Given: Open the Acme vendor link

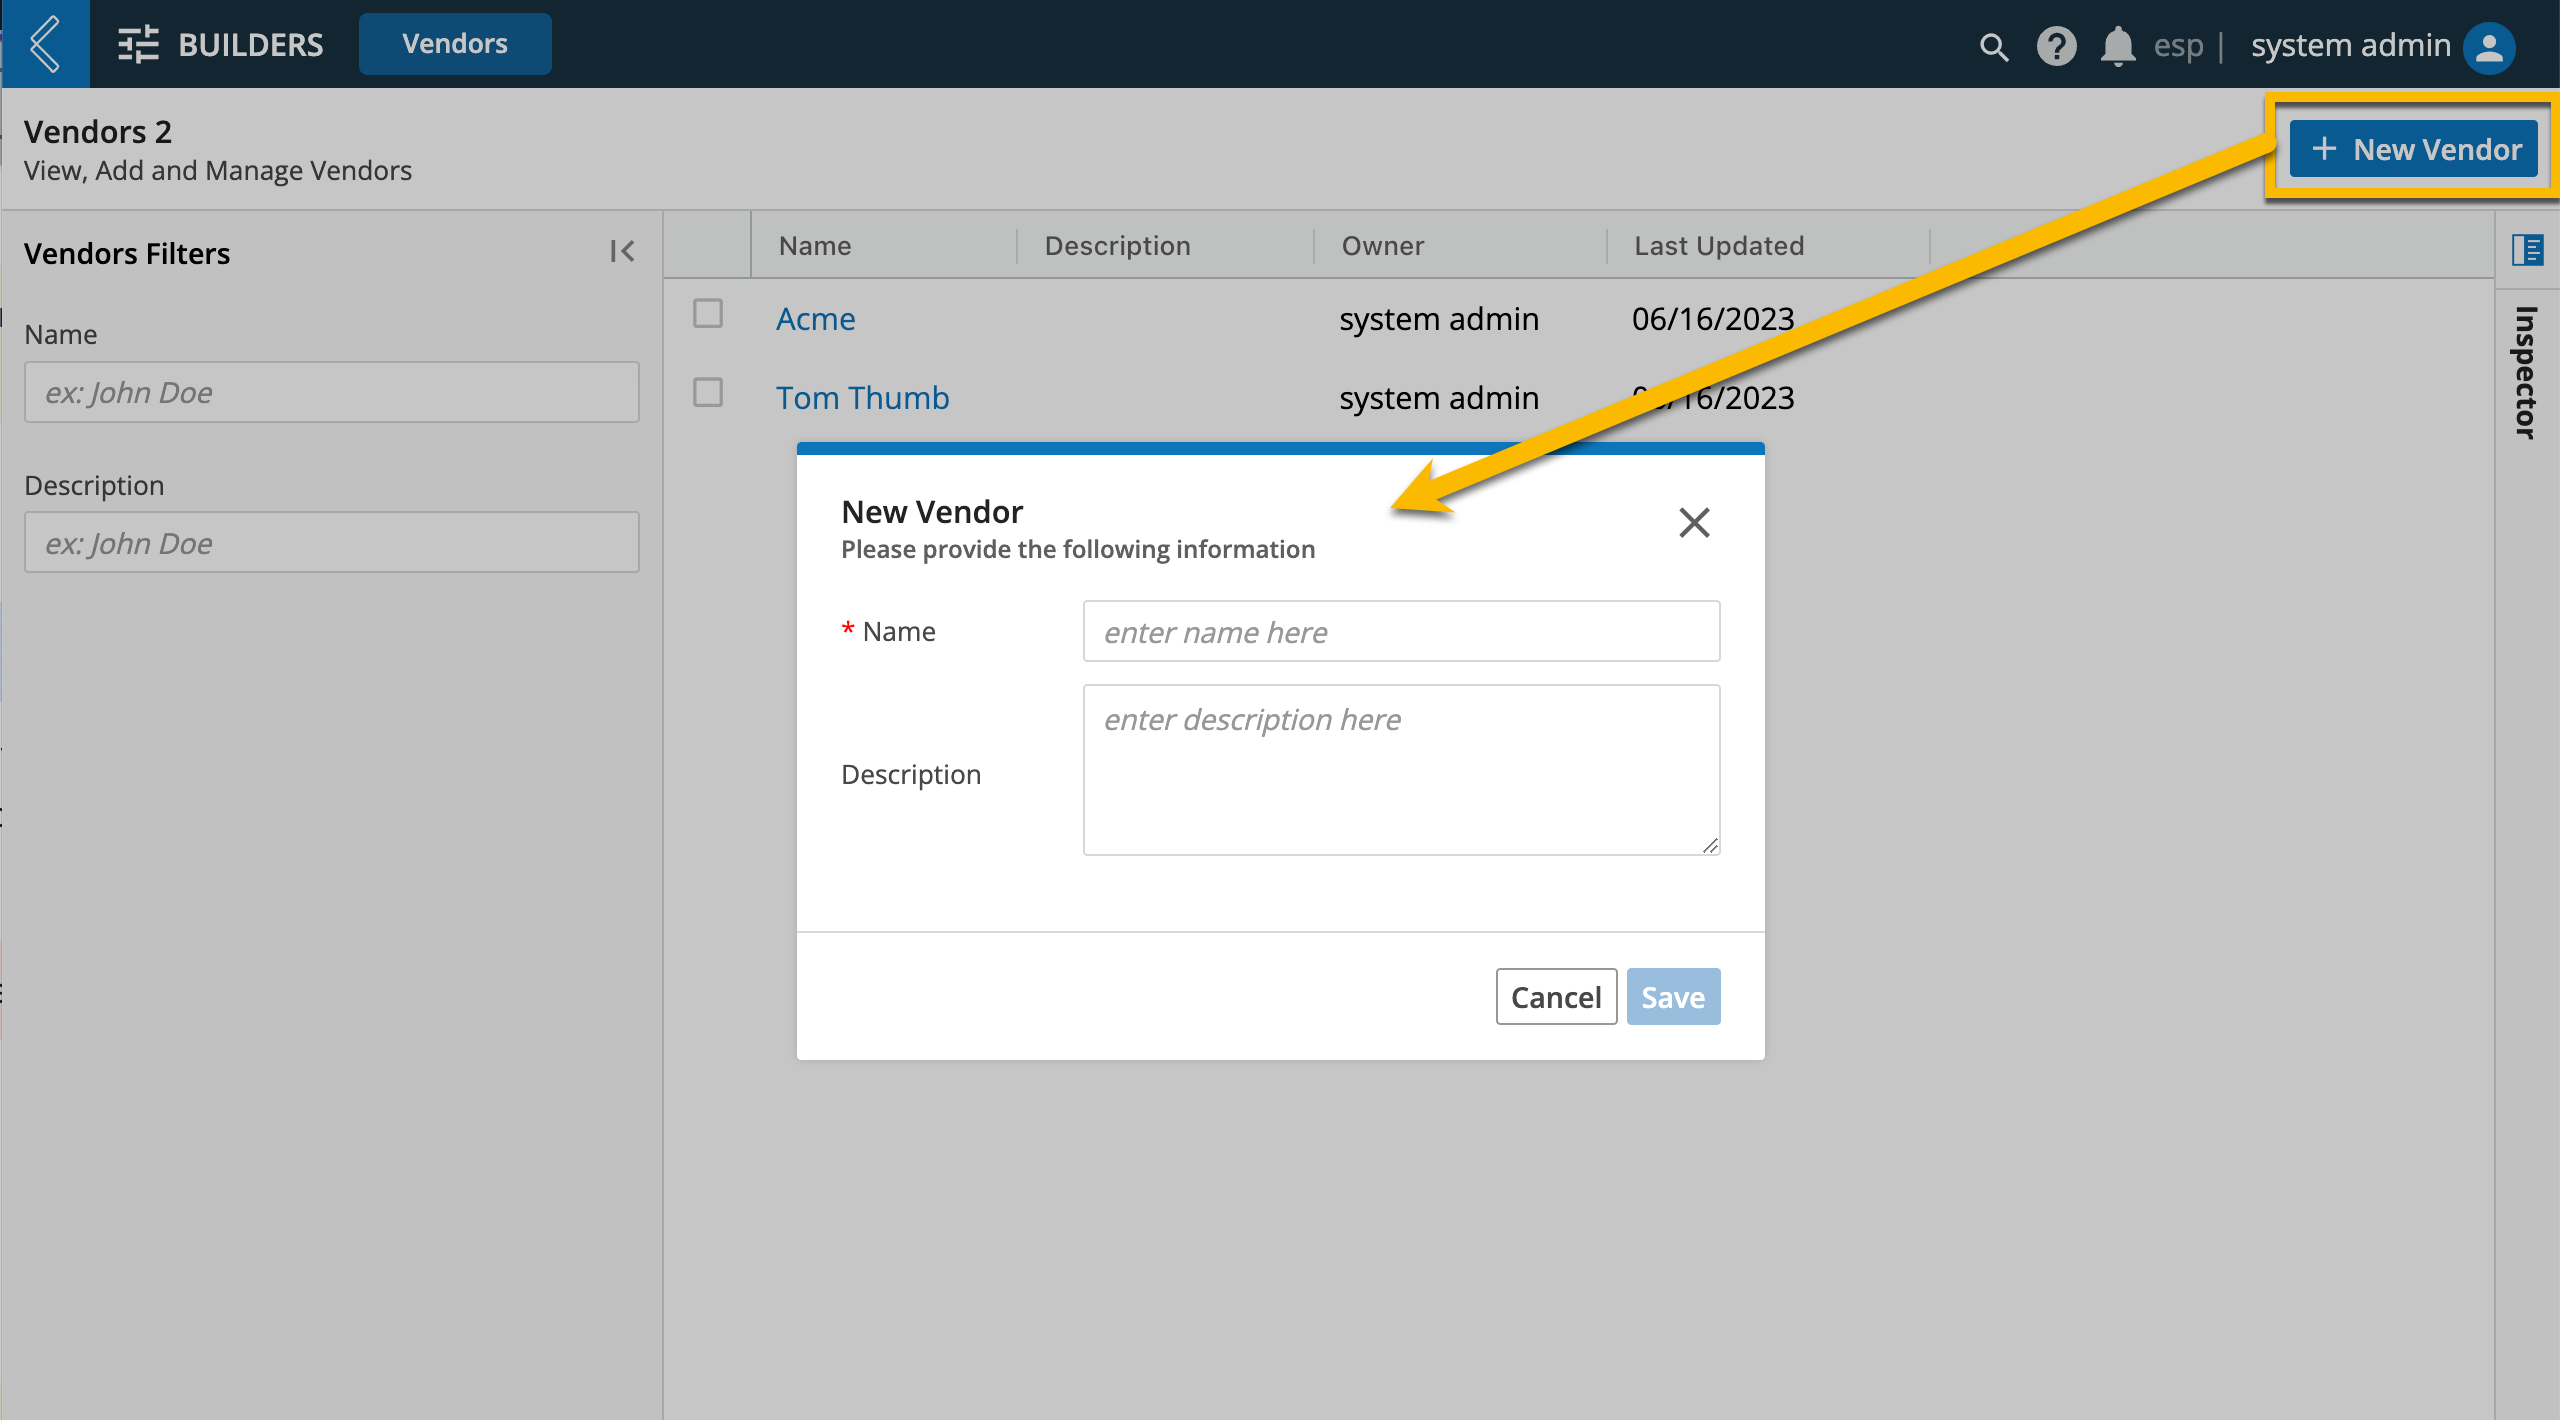Looking at the screenshot, I should click(x=815, y=318).
